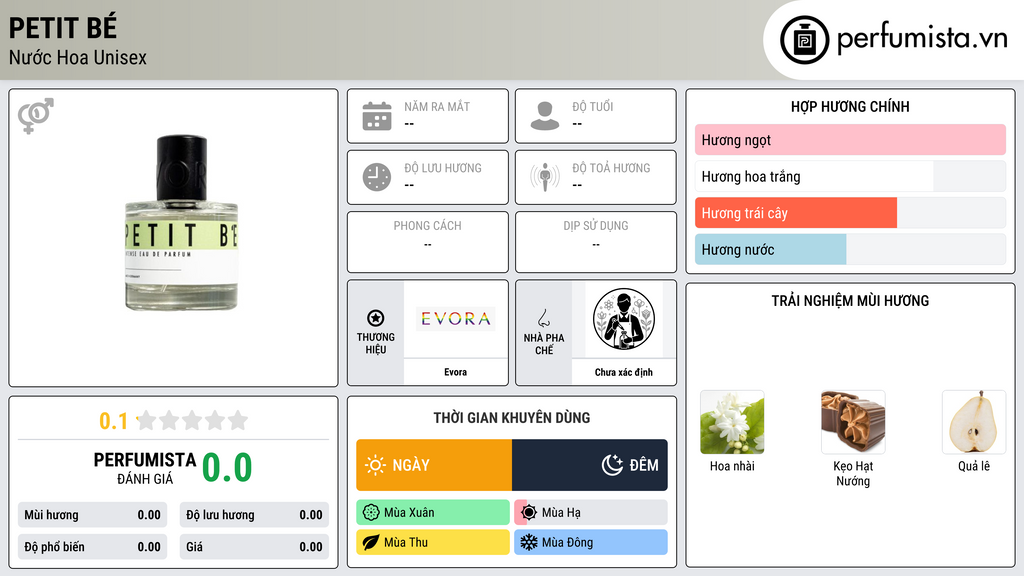Click the Hợp hương chính heading
Image resolution: width=1024 pixels, height=576 pixels.
click(x=850, y=106)
